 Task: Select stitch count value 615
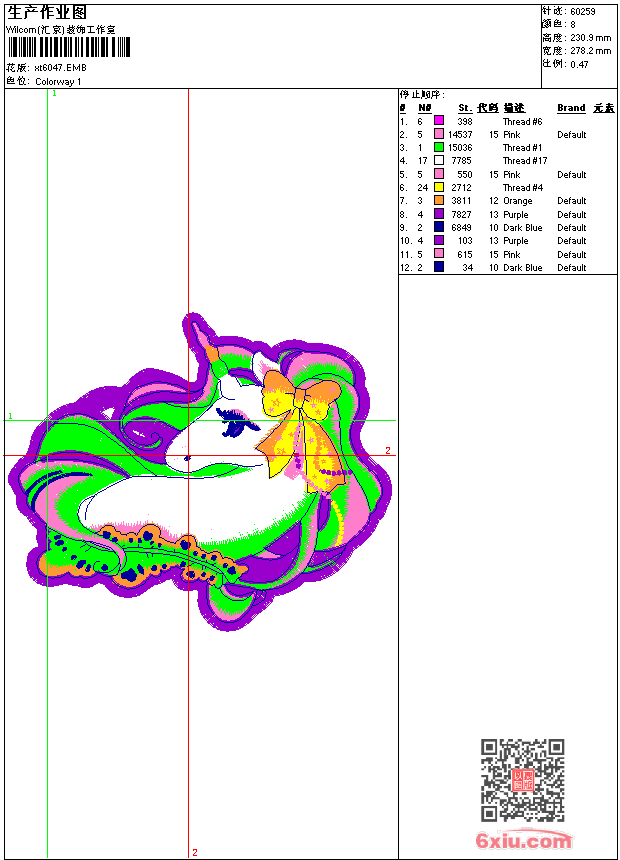(465, 255)
